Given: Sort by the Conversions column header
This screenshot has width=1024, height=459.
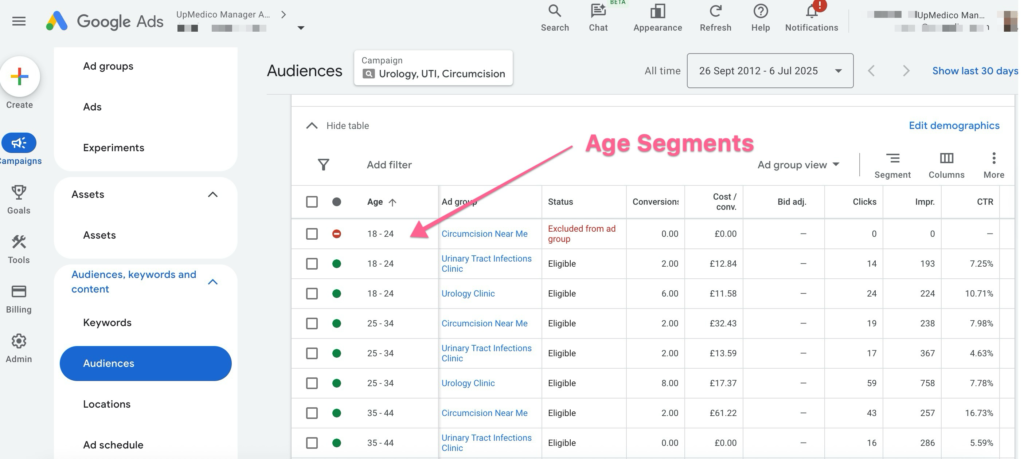Looking at the screenshot, I should 656,202.
